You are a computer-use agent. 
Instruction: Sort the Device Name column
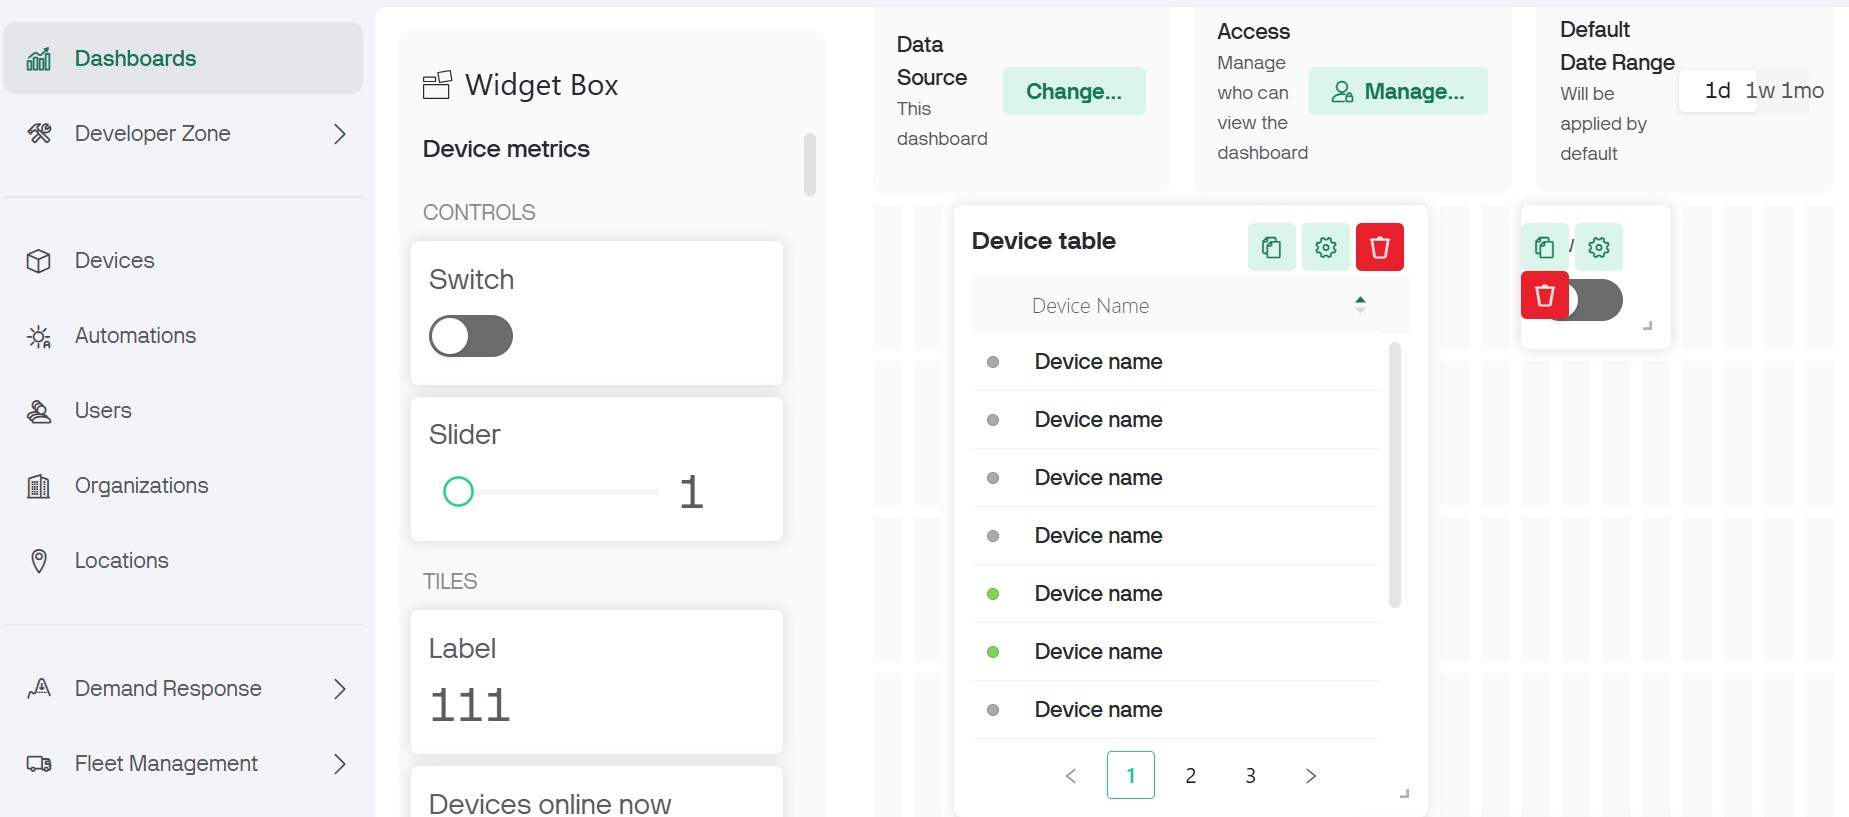tap(1360, 305)
